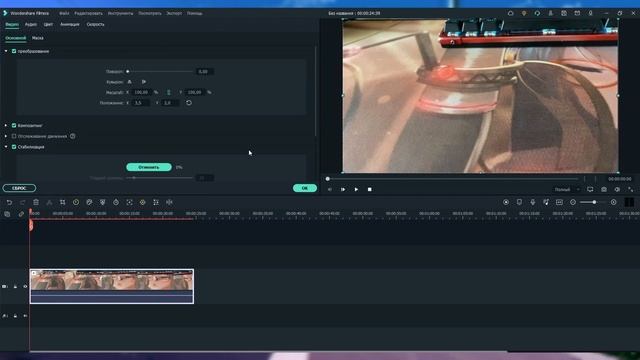Enable the Отслеживание движения checkbox

pyautogui.click(x=14, y=136)
